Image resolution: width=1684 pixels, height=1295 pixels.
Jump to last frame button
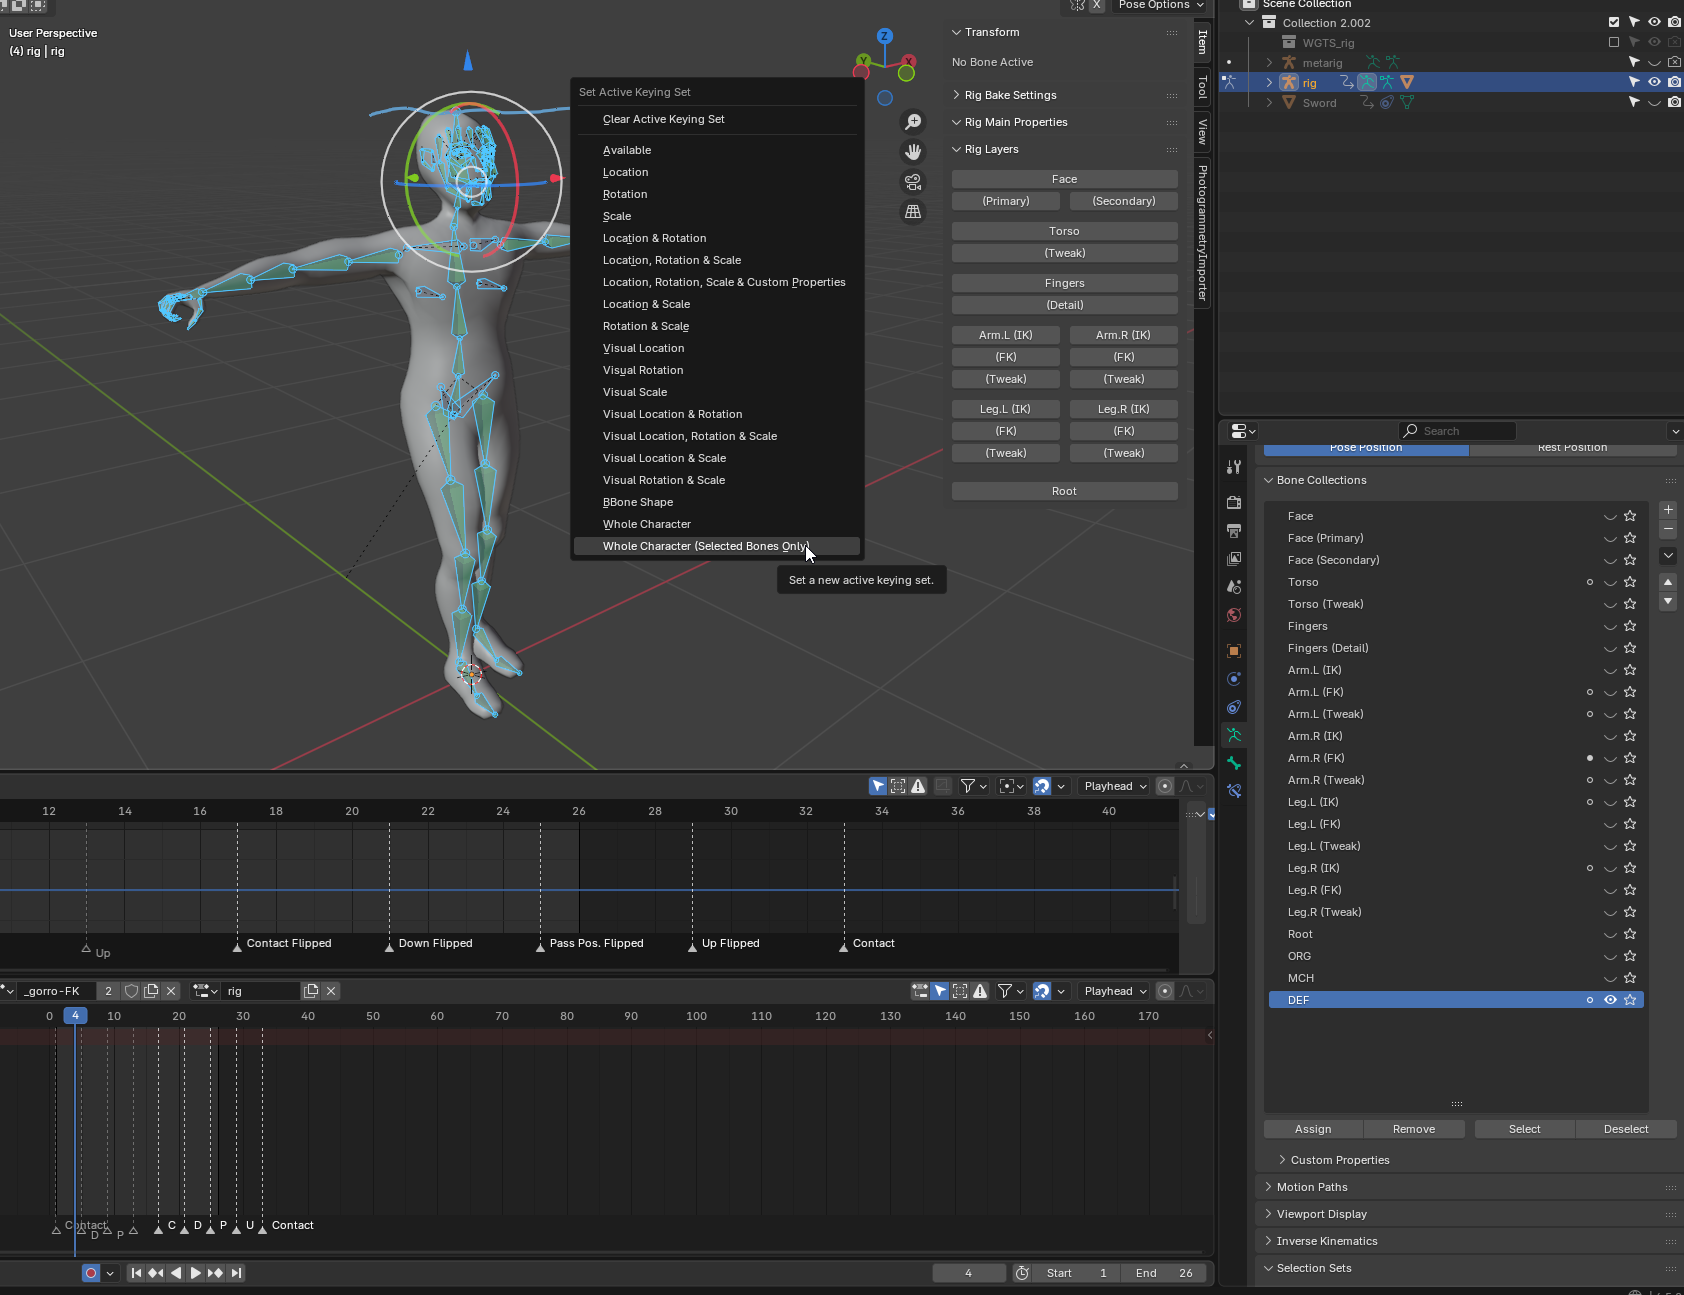pyautogui.click(x=236, y=1273)
